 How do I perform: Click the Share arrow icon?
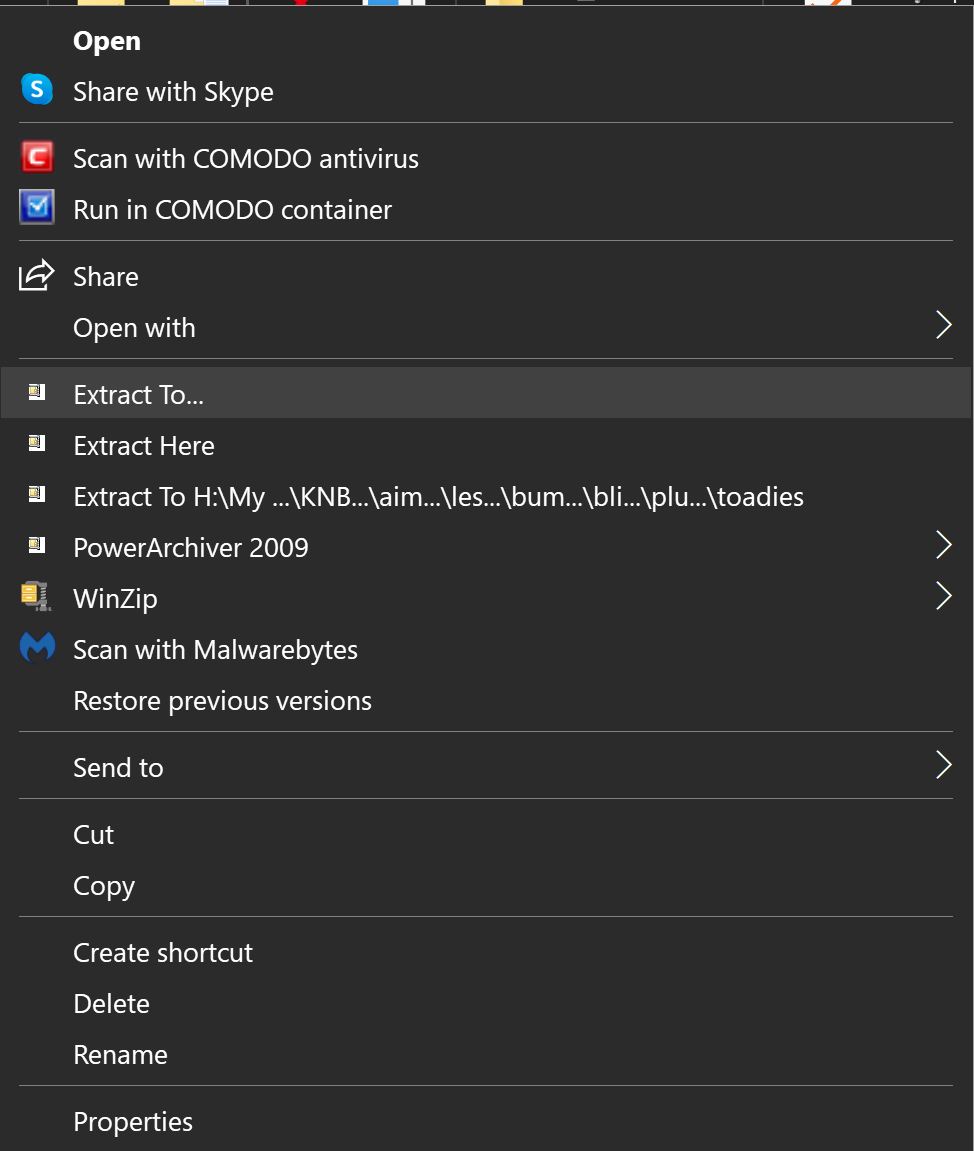coord(37,276)
